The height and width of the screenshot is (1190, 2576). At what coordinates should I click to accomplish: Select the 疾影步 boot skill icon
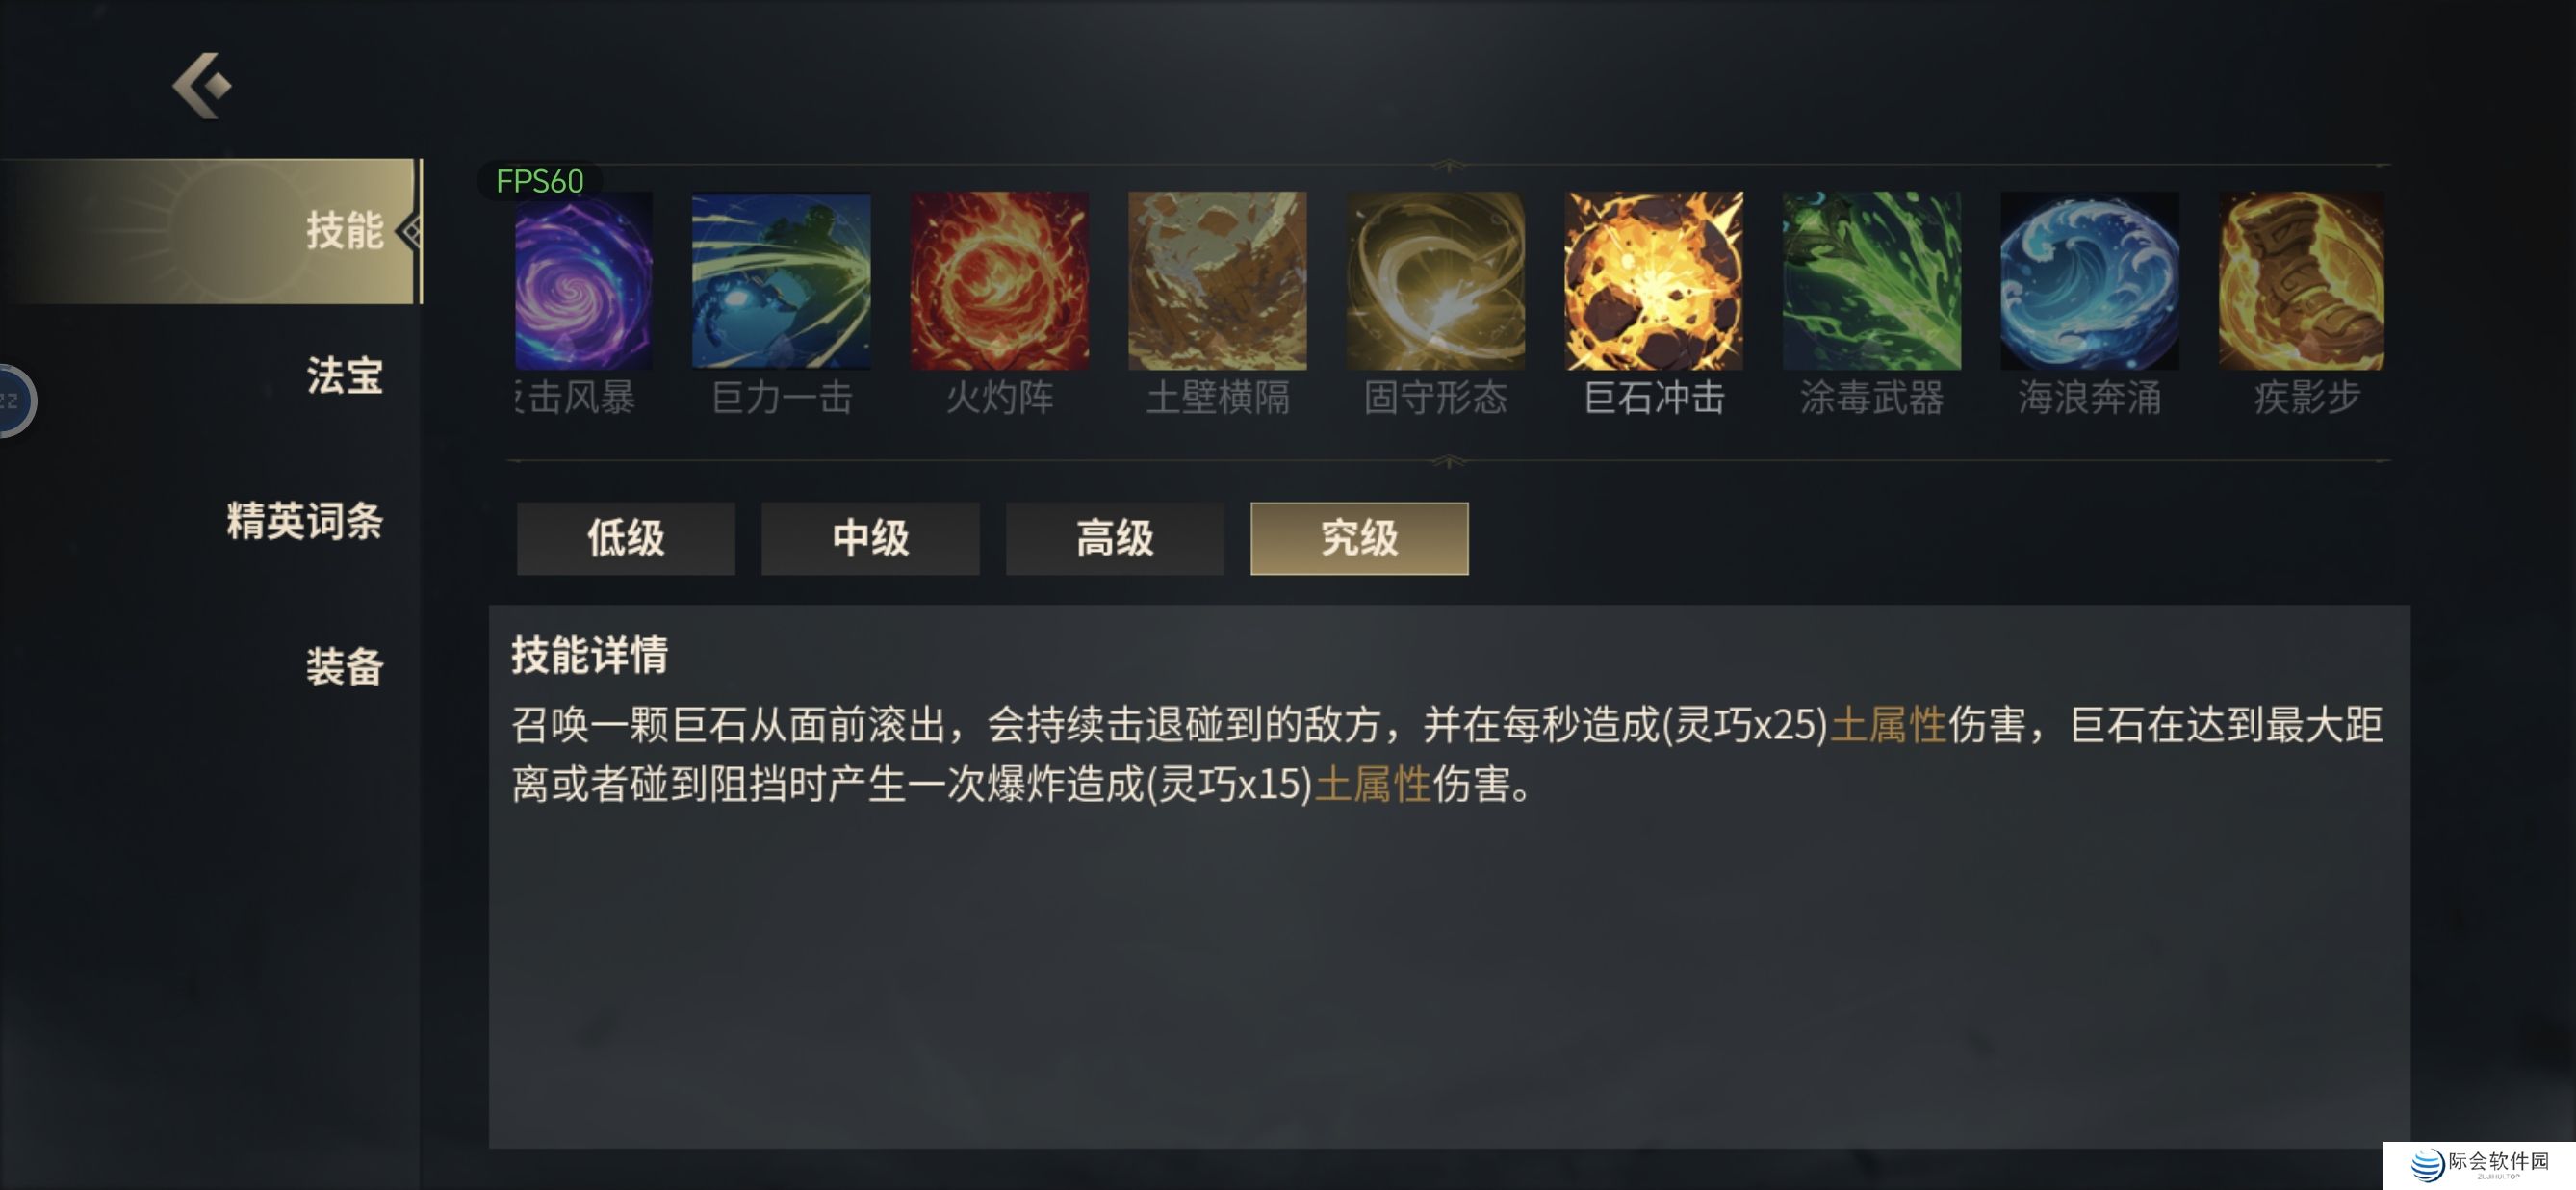click(2301, 281)
